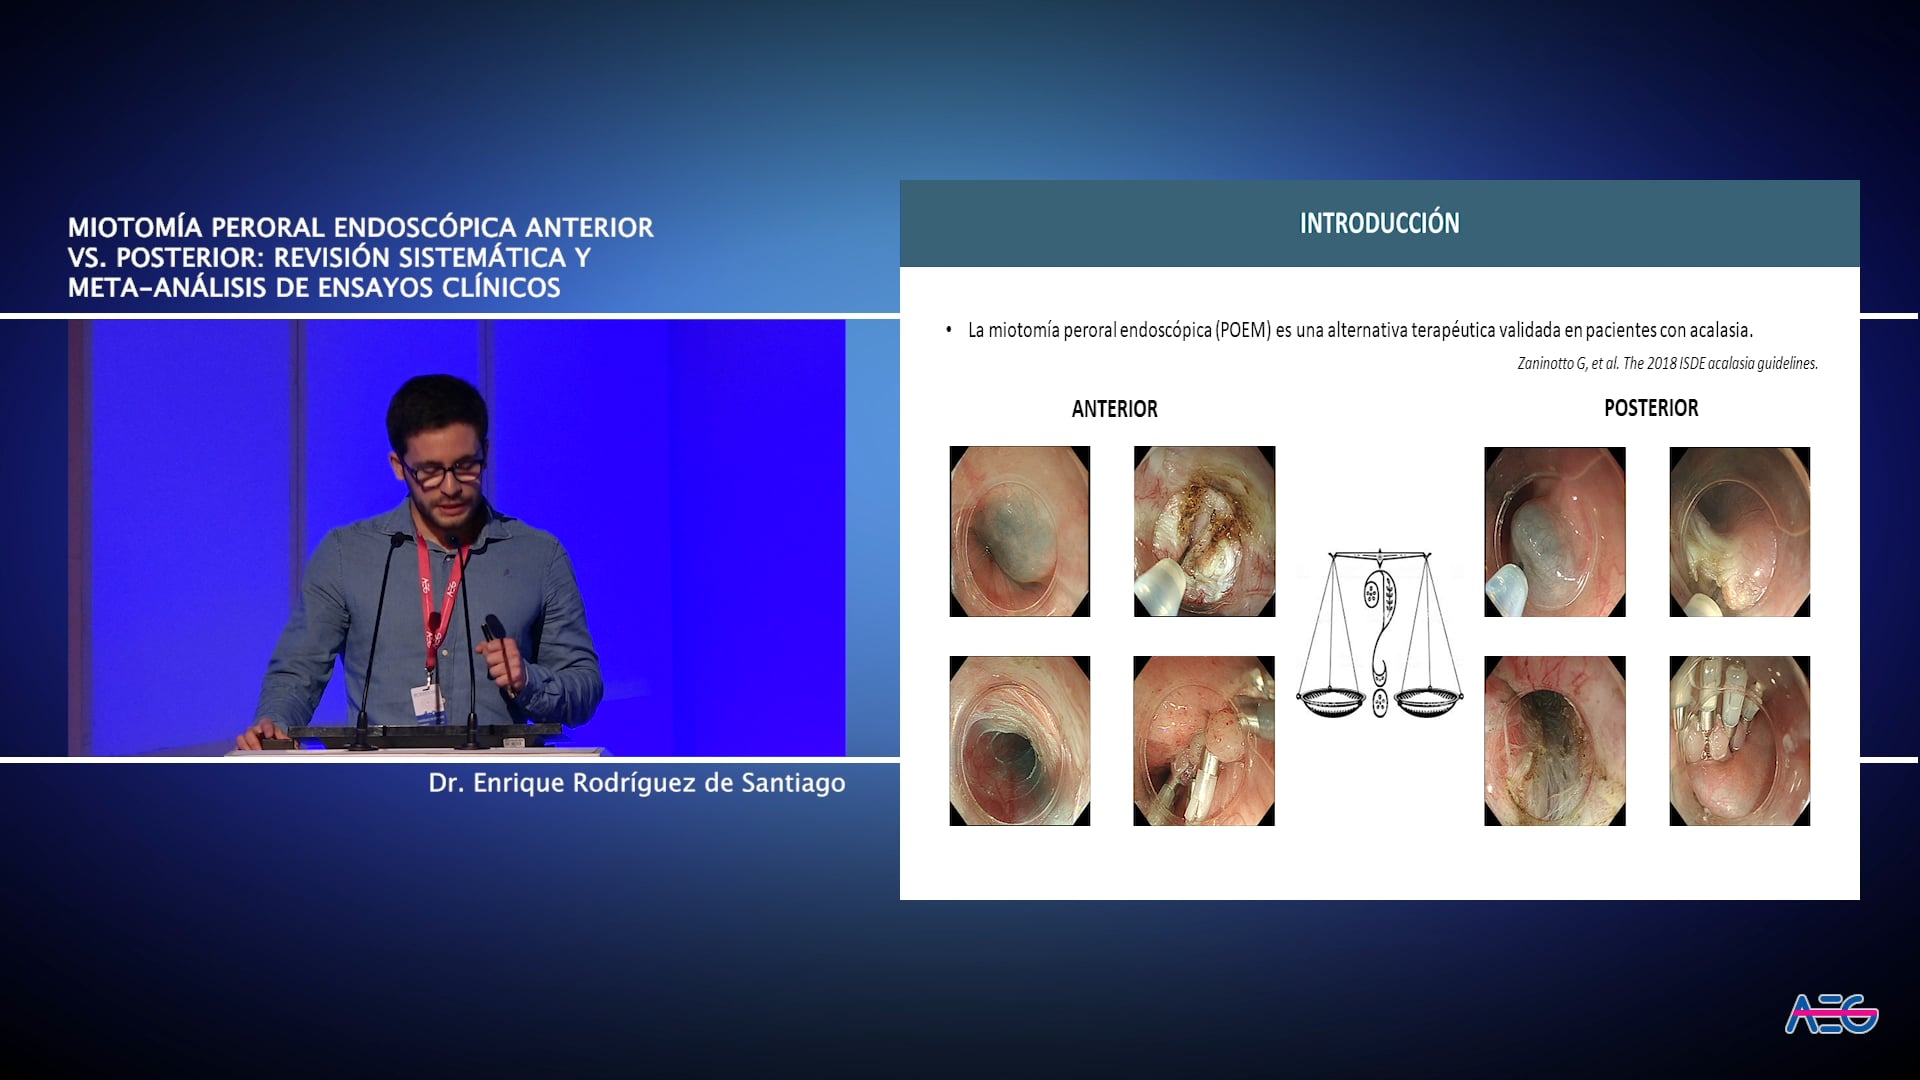Click the speaker name Dr. Enrique Rodríguez

coord(637,786)
